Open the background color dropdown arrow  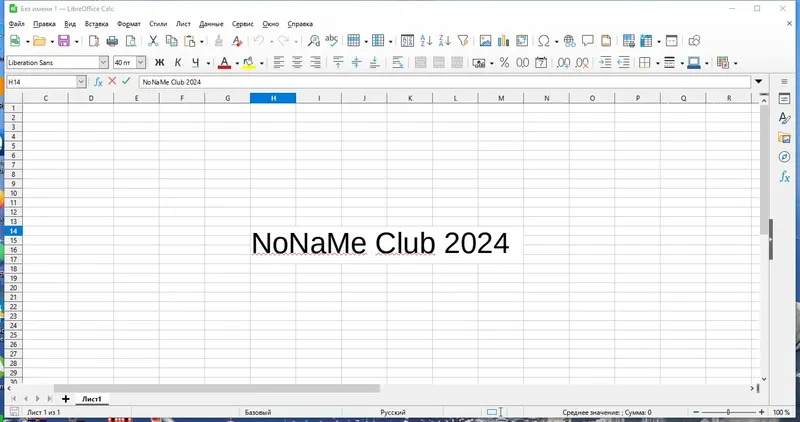tap(262, 63)
